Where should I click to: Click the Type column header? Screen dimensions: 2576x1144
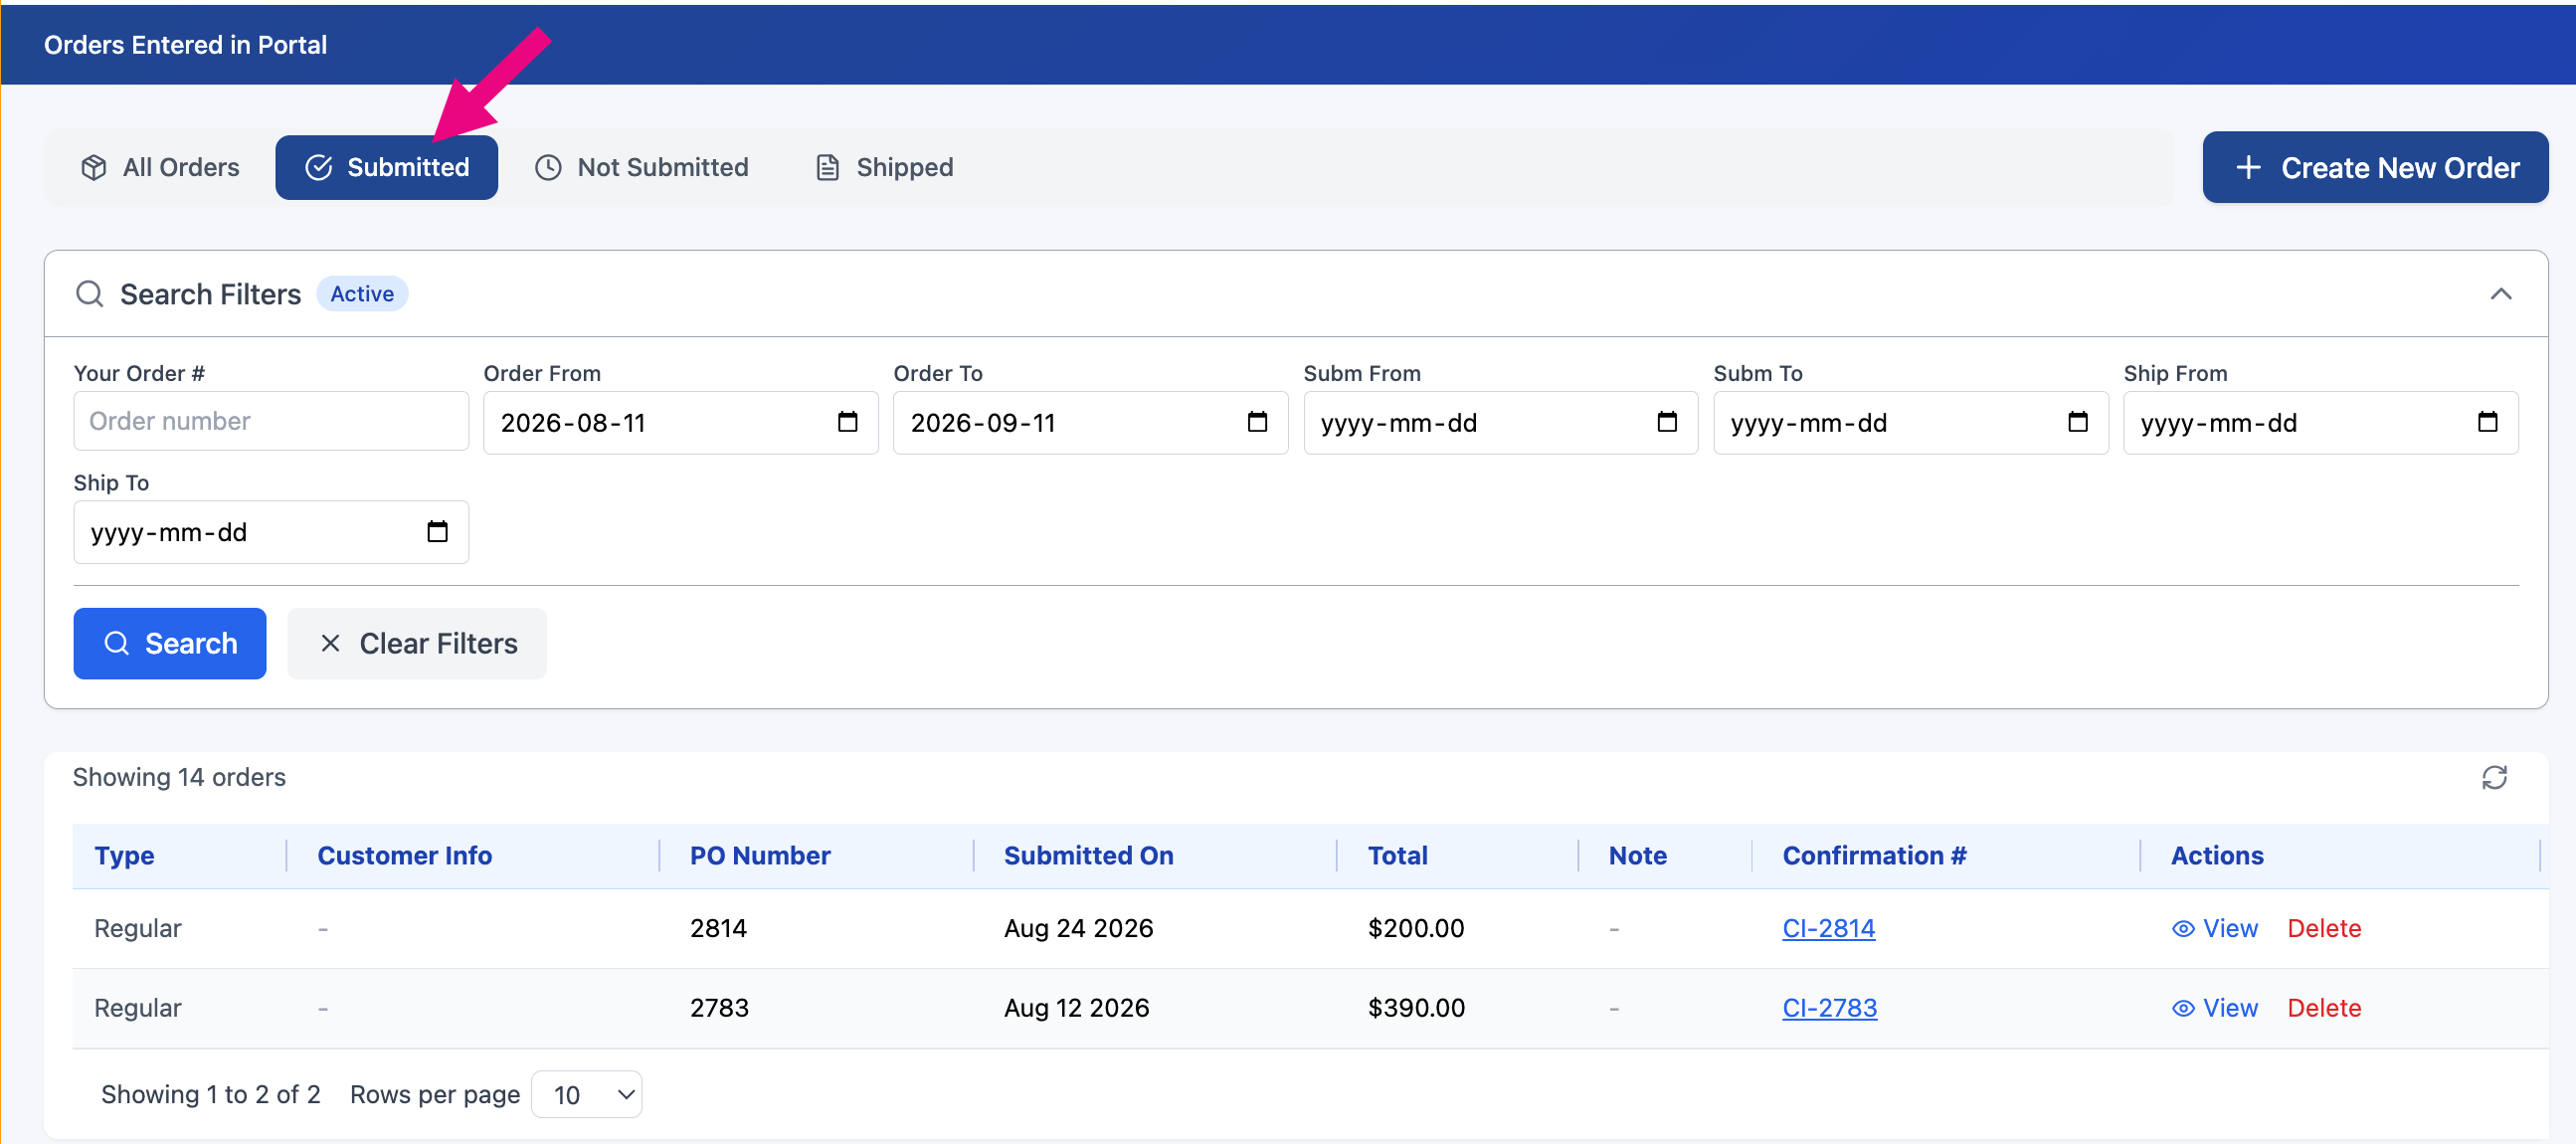124,855
